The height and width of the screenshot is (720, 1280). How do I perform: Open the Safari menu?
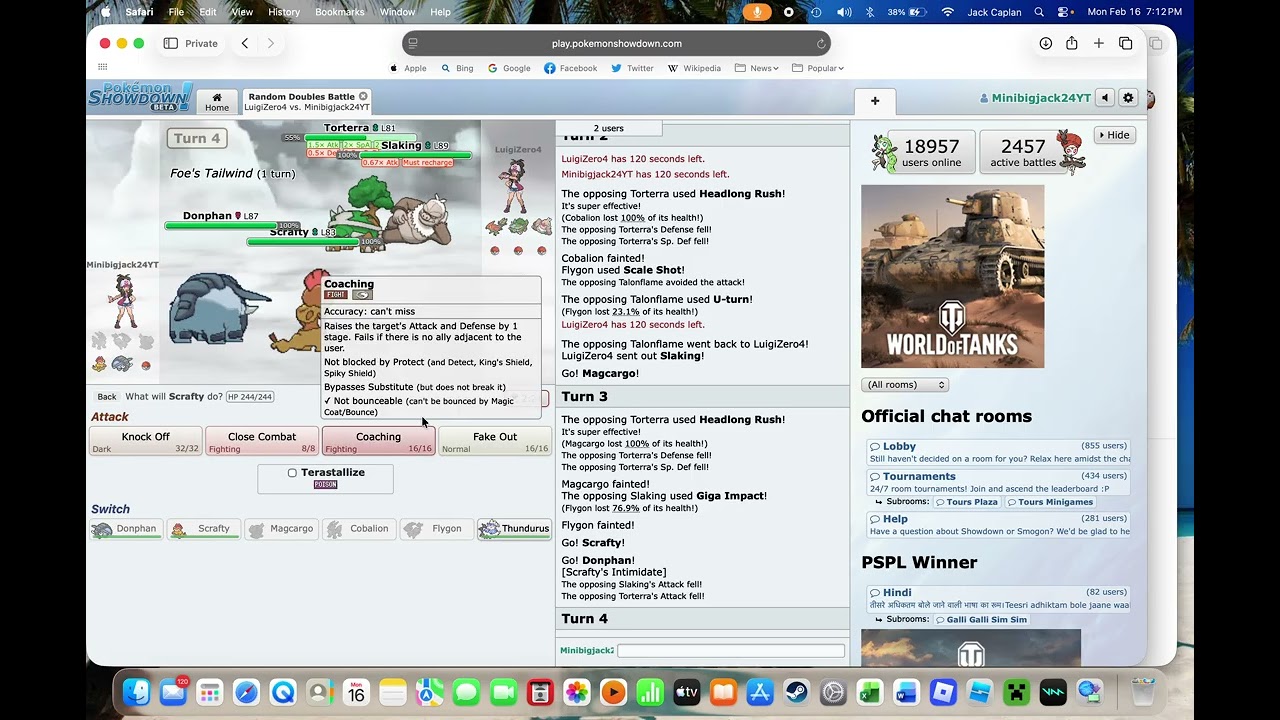tap(139, 12)
